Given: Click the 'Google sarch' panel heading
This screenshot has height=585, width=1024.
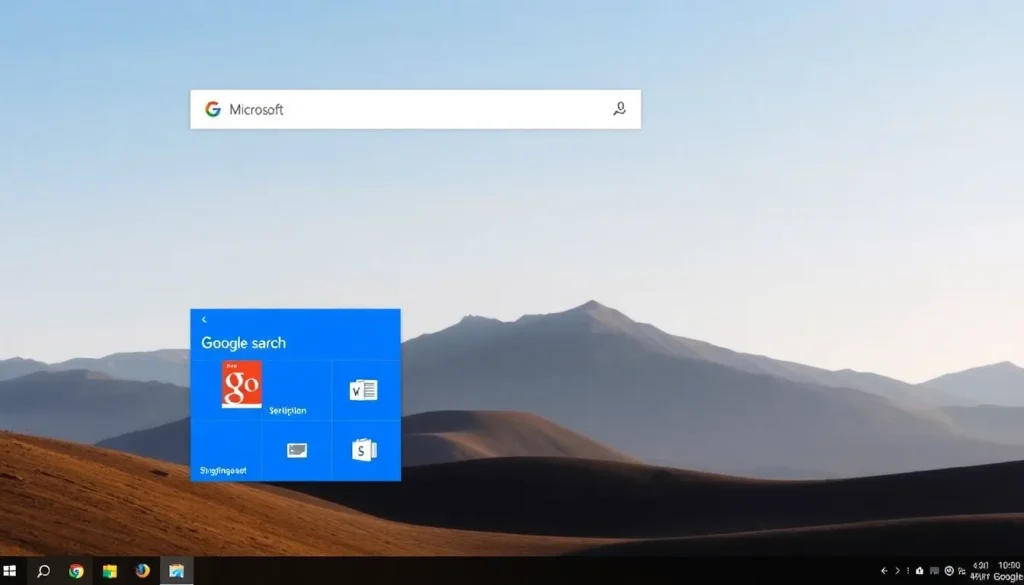Looking at the screenshot, I should 244,343.
